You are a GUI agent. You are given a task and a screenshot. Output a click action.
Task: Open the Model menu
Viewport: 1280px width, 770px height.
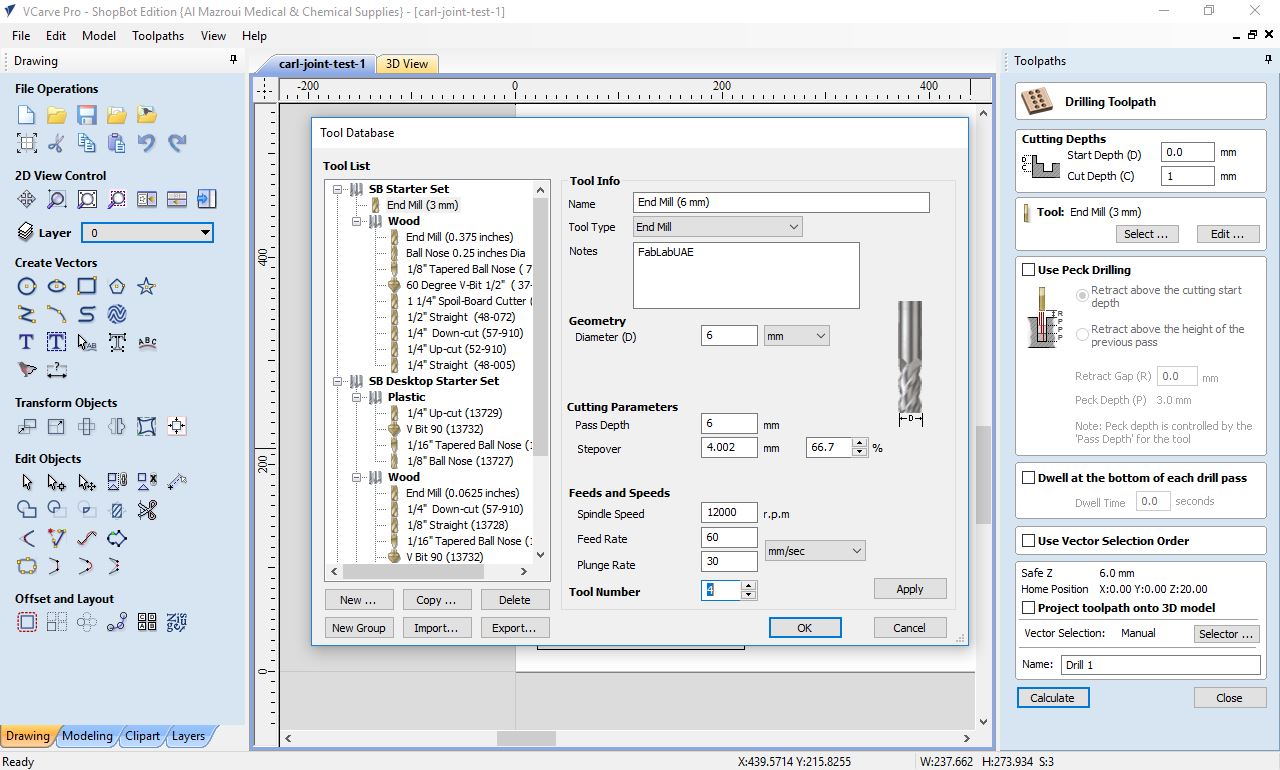point(99,35)
